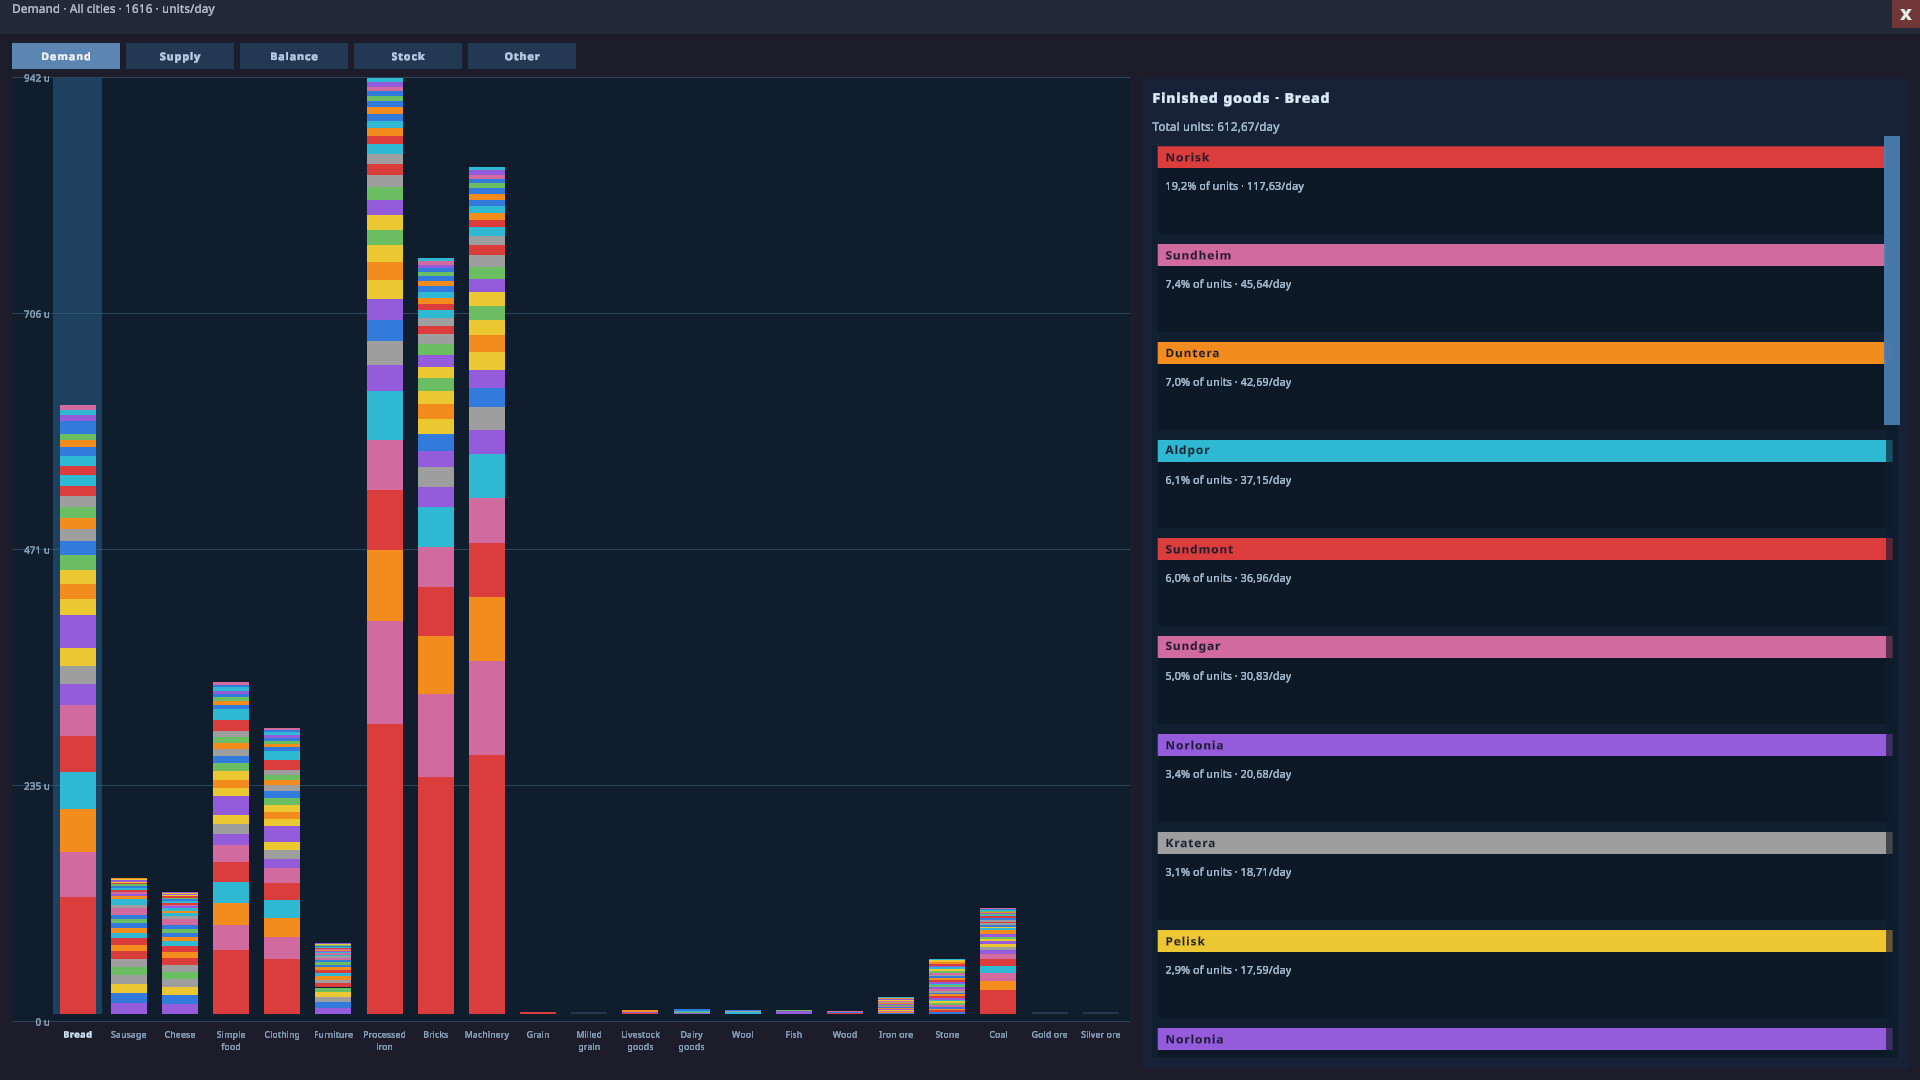The width and height of the screenshot is (1920, 1080).
Task: Click the Wool axis label
Action: tap(742, 1035)
